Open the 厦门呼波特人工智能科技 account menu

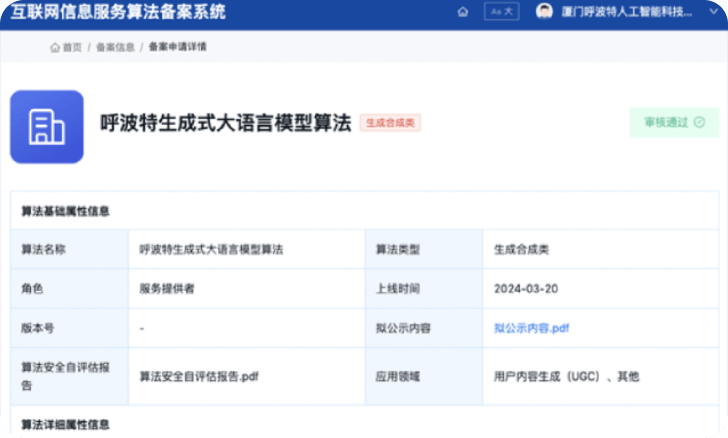click(x=626, y=12)
